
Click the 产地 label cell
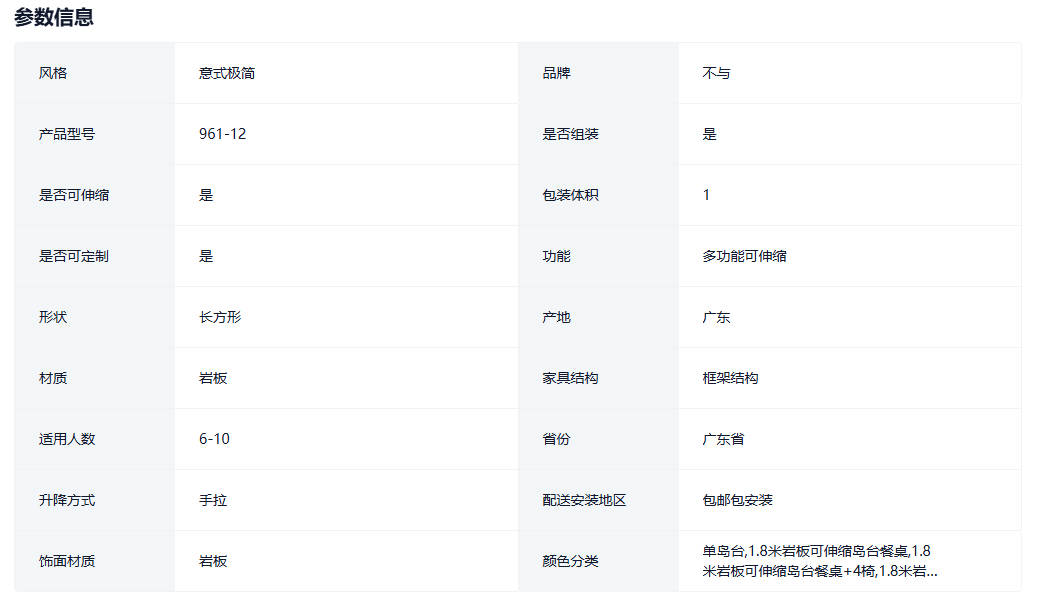pos(556,317)
